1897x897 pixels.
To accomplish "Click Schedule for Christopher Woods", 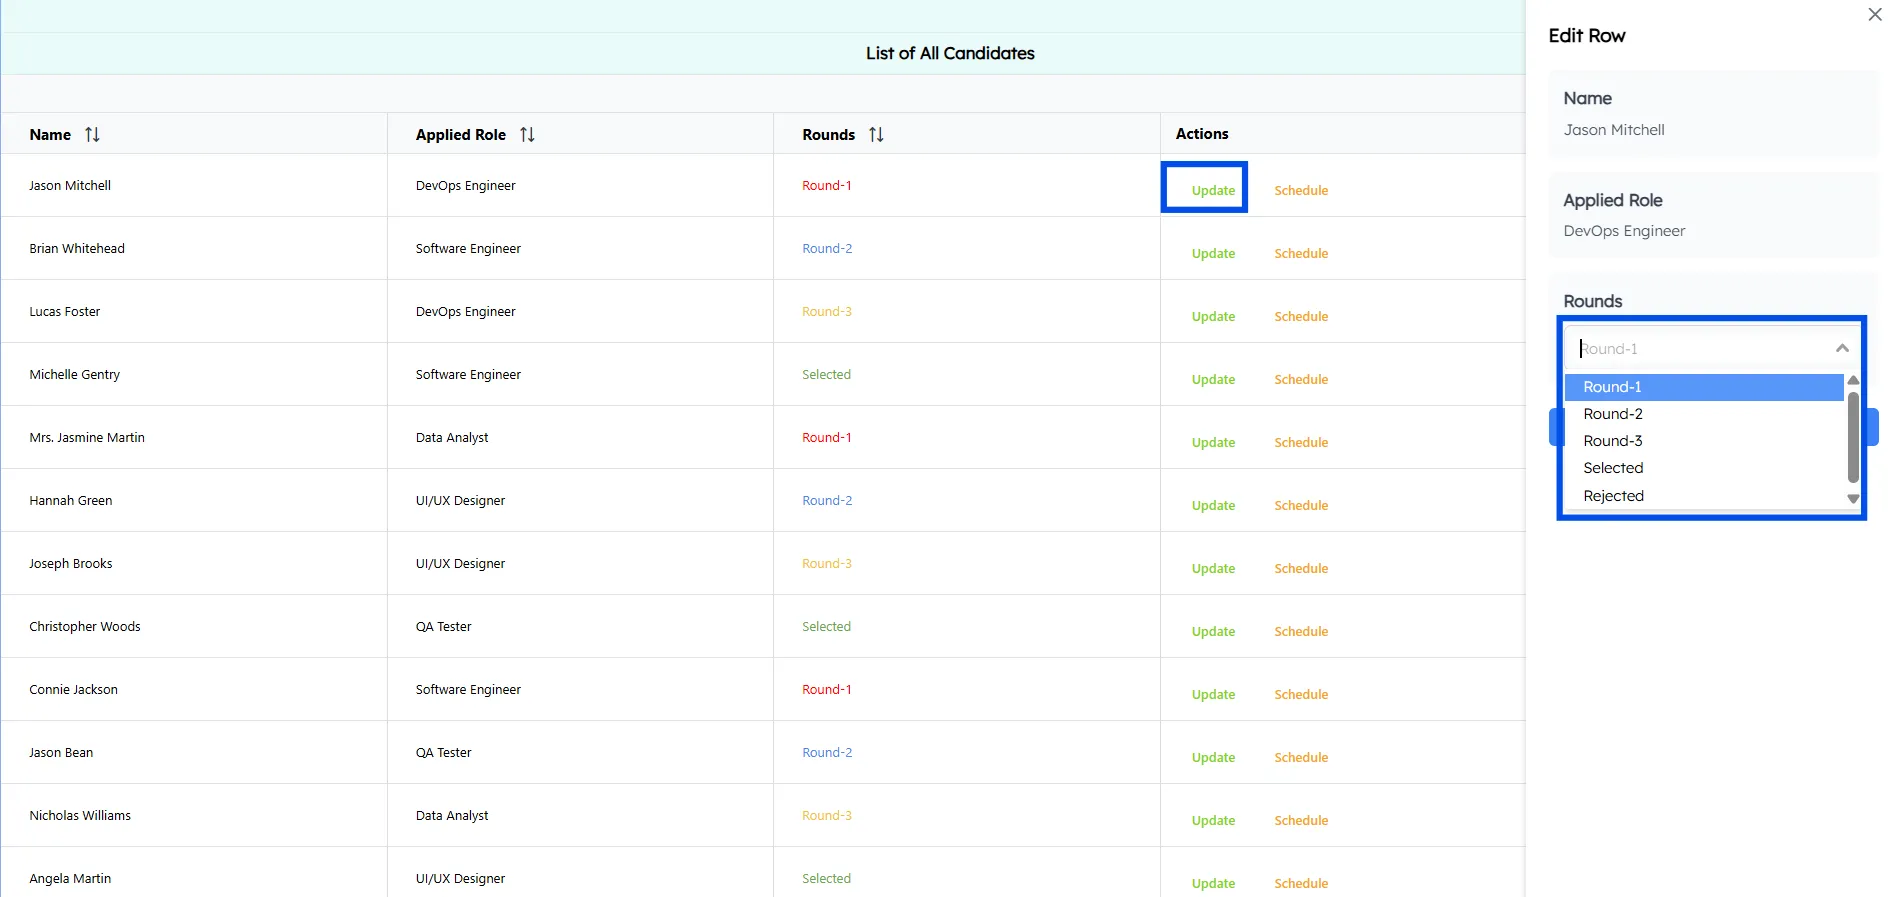I will (x=1300, y=631).
